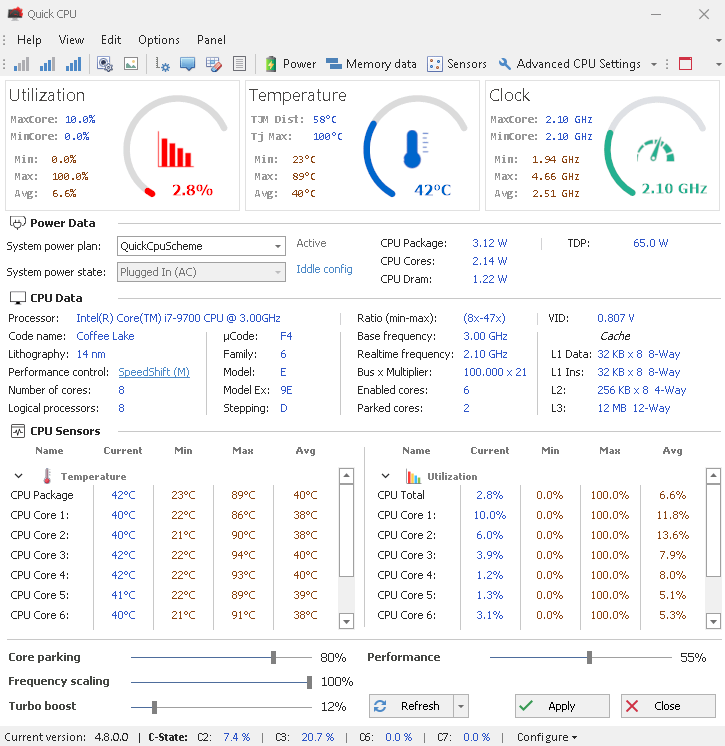Click the Coffee Lake code name value
Viewport: 725px width, 746px height.
coord(105,336)
